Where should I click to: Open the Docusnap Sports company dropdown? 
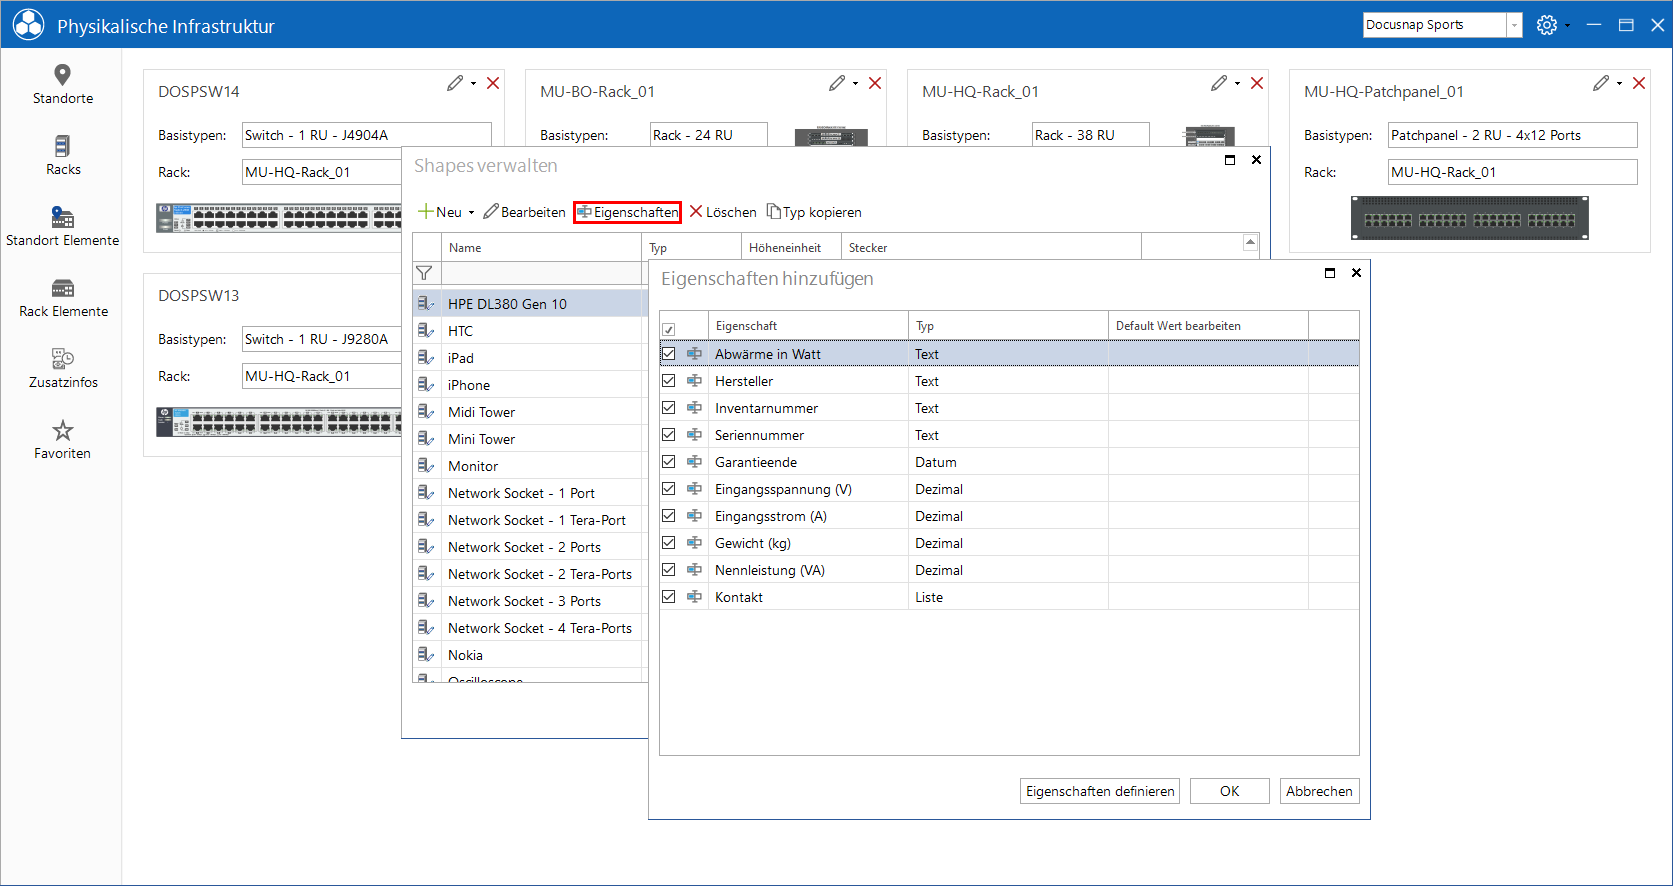click(x=1515, y=25)
